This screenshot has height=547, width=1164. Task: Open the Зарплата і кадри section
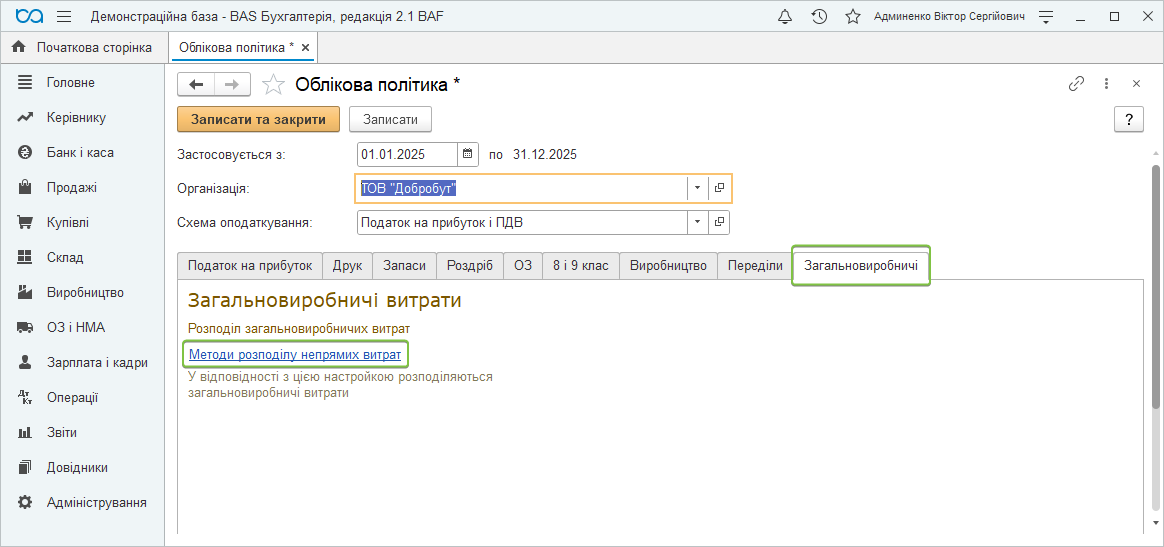click(x=97, y=363)
